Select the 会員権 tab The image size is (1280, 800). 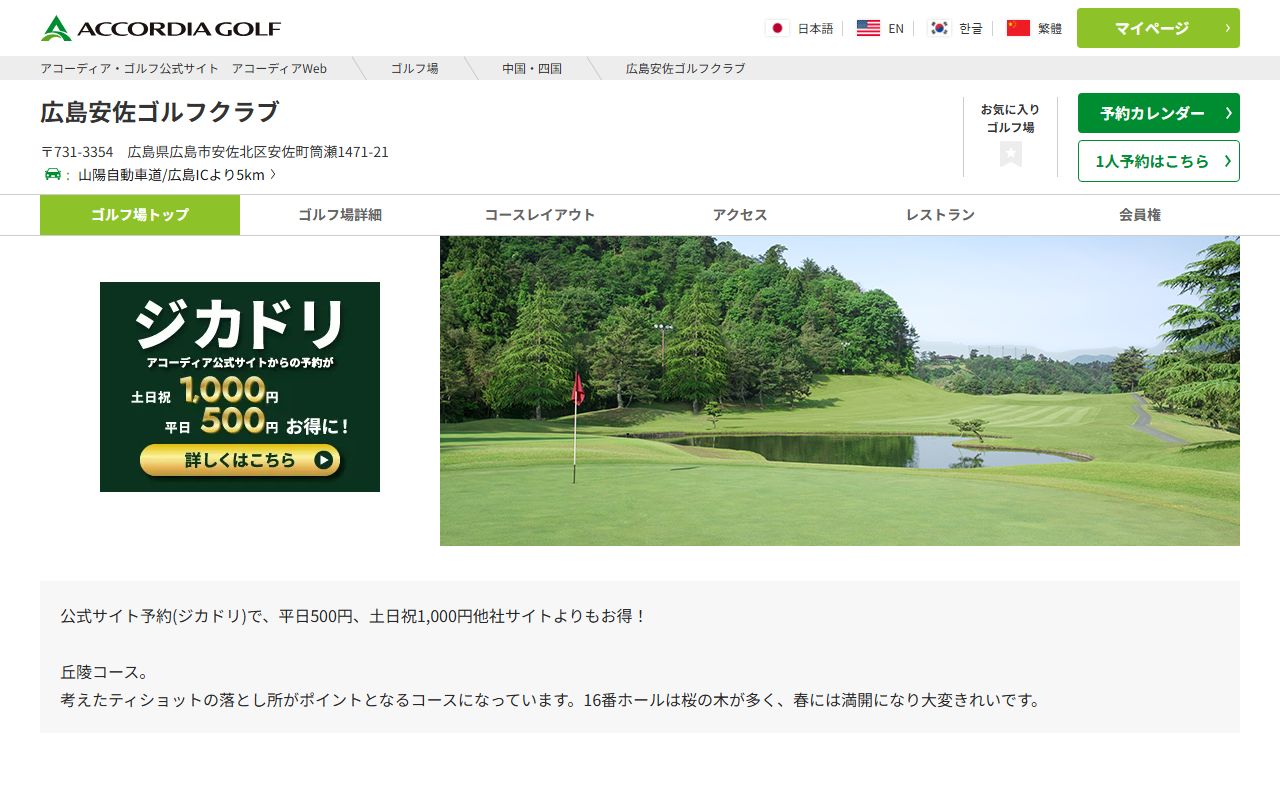pos(1140,215)
